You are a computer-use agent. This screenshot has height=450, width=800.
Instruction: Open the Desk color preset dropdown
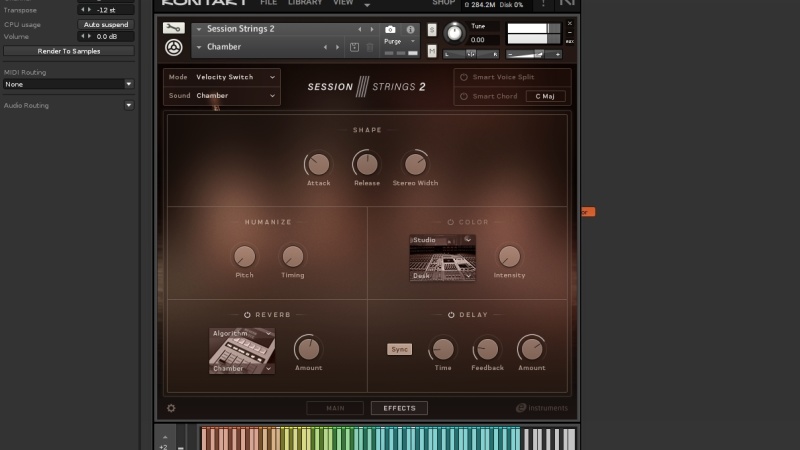(x=442, y=276)
